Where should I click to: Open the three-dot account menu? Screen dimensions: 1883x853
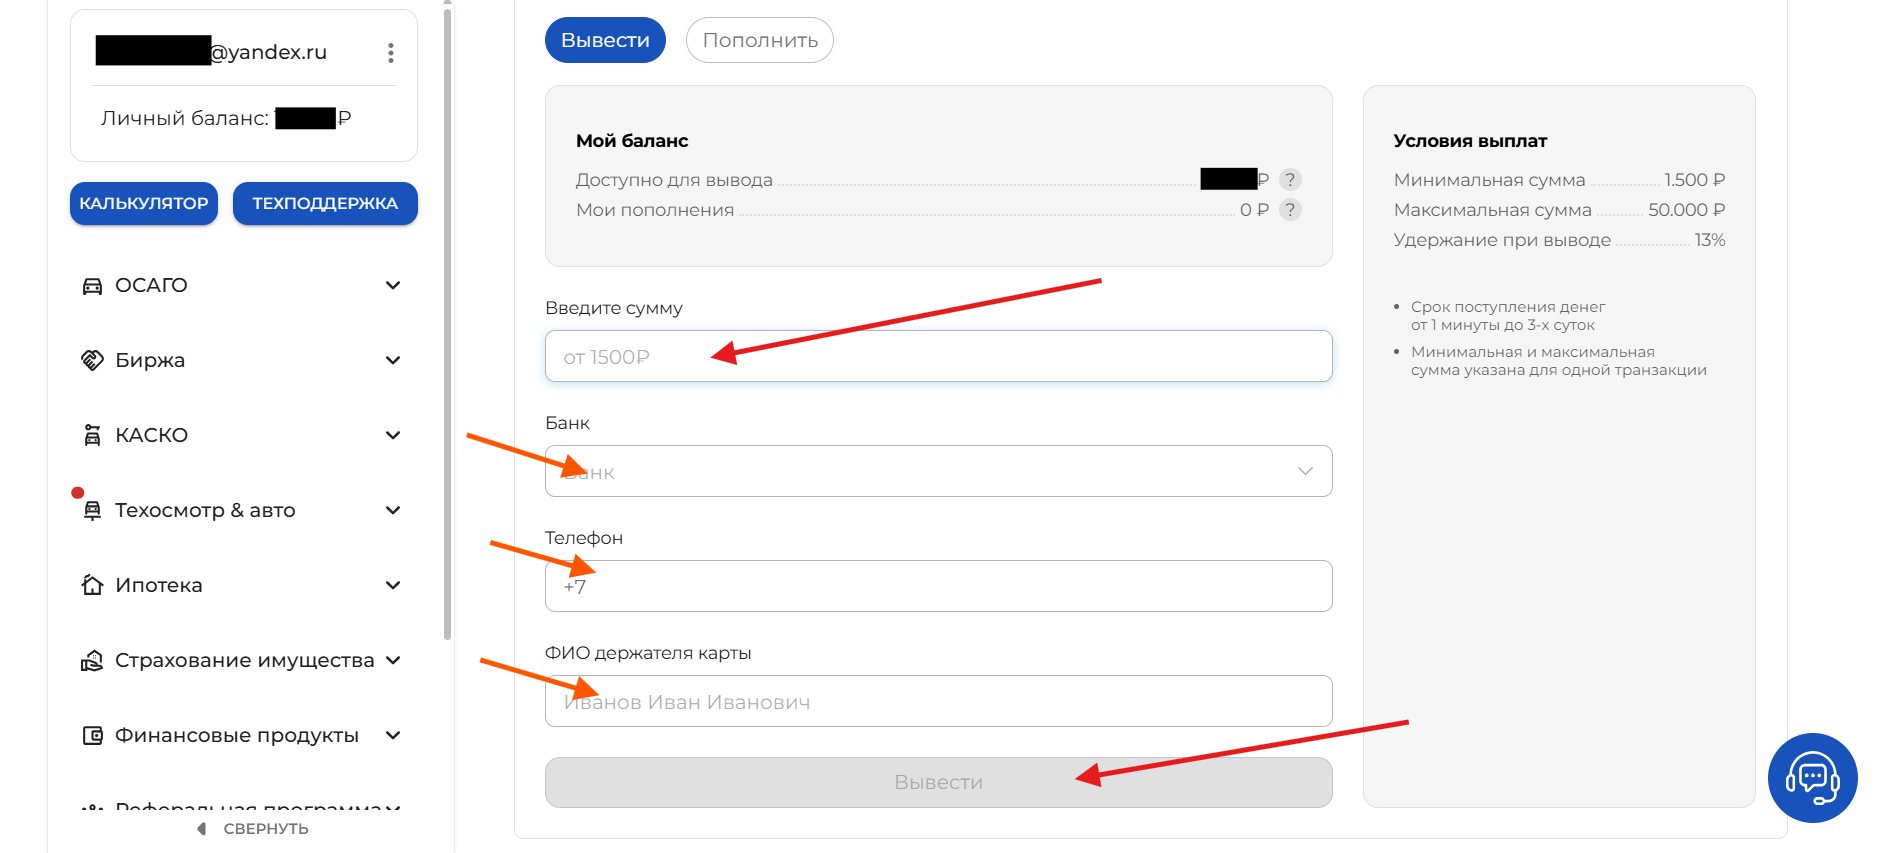coord(391,53)
